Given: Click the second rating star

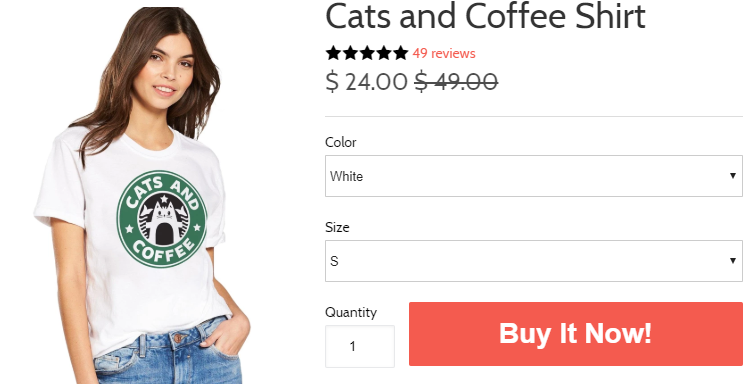Looking at the screenshot, I should (x=350, y=53).
